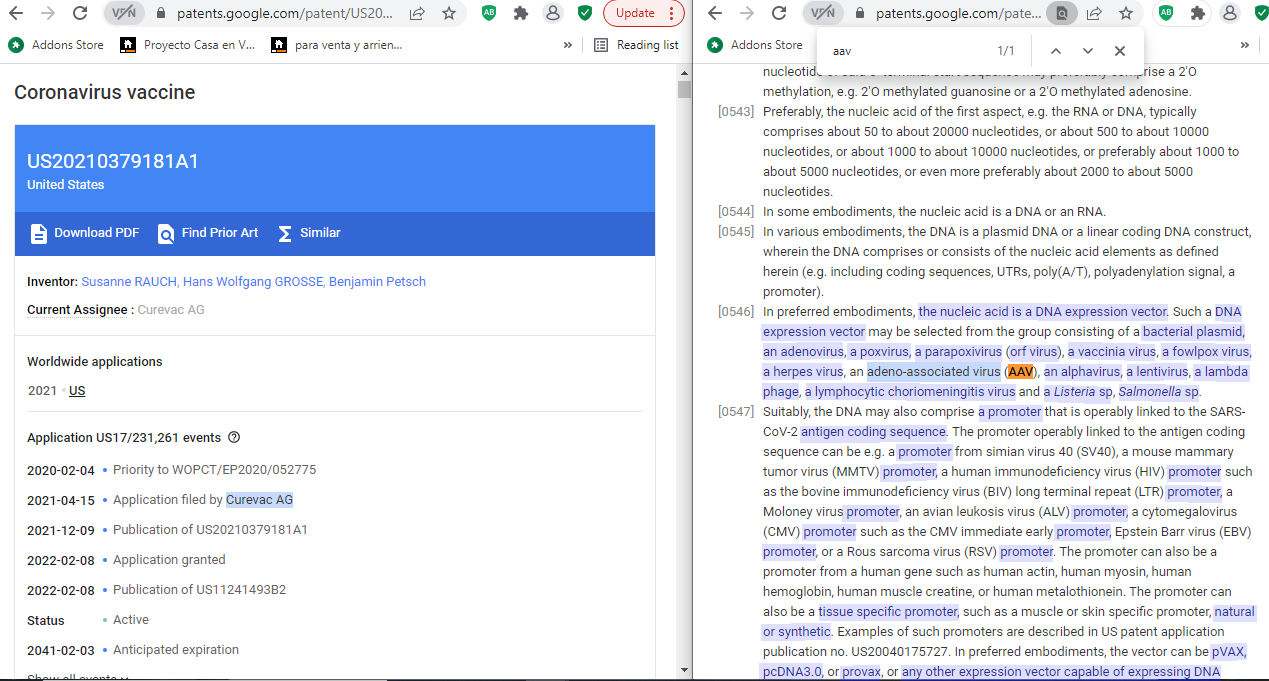This screenshot has height=681, width=1269.
Task: Click the Download PDF document icon
Action: click(39, 233)
